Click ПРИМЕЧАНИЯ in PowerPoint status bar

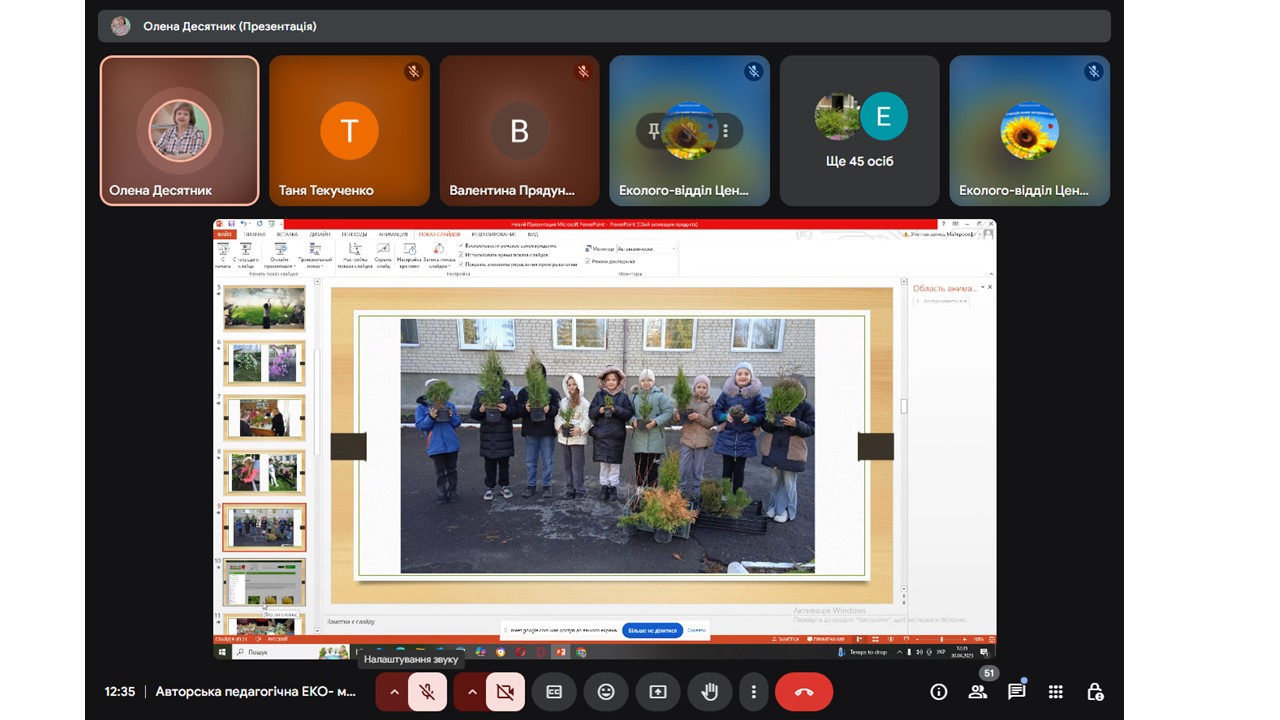click(824, 639)
